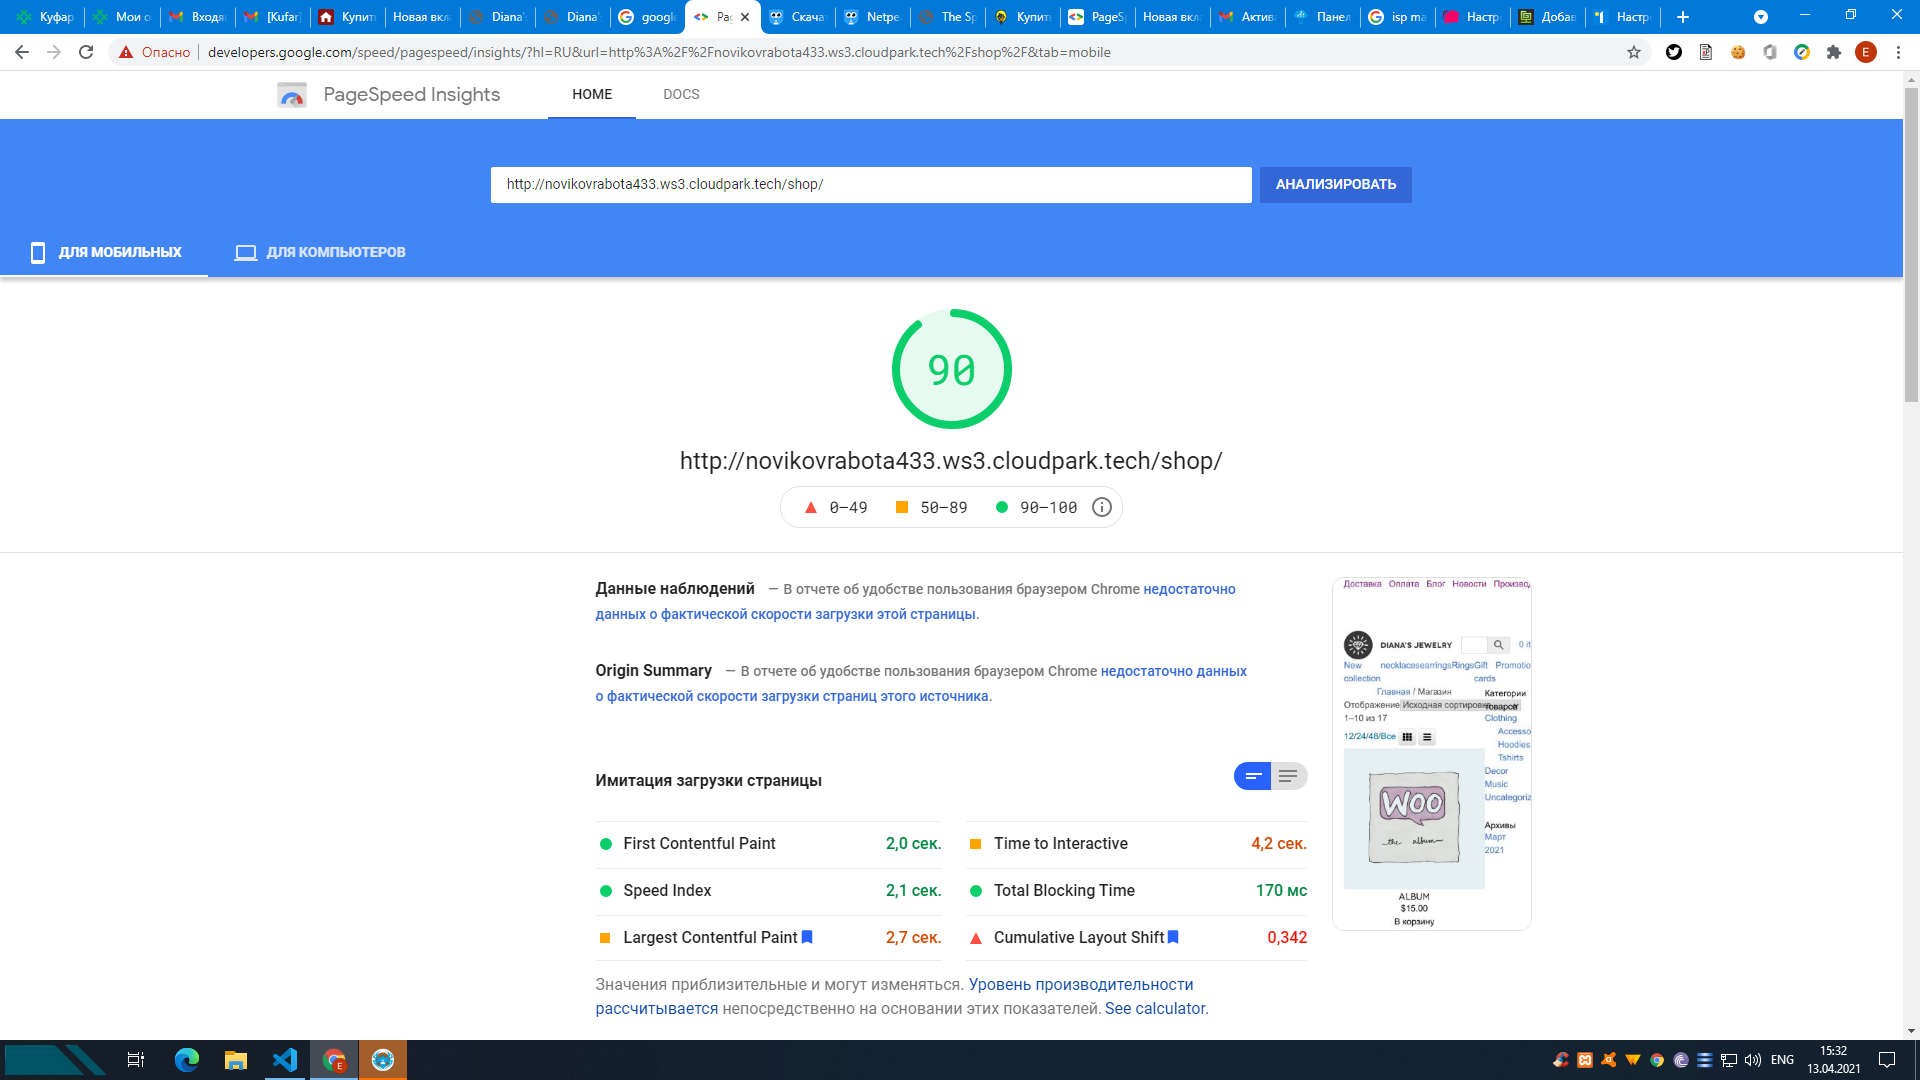Open the DOCS tab

[681, 94]
